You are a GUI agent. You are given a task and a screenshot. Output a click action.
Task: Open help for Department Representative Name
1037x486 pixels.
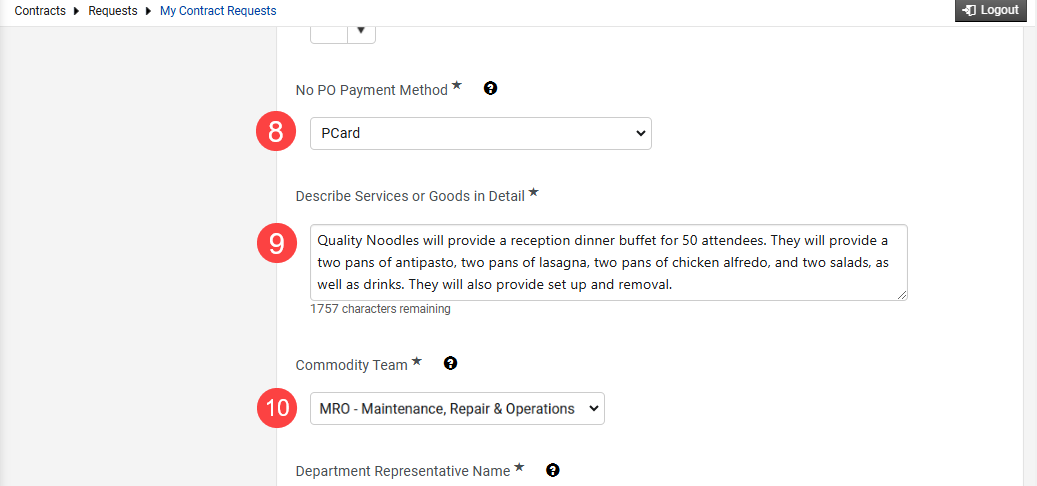[553, 470]
